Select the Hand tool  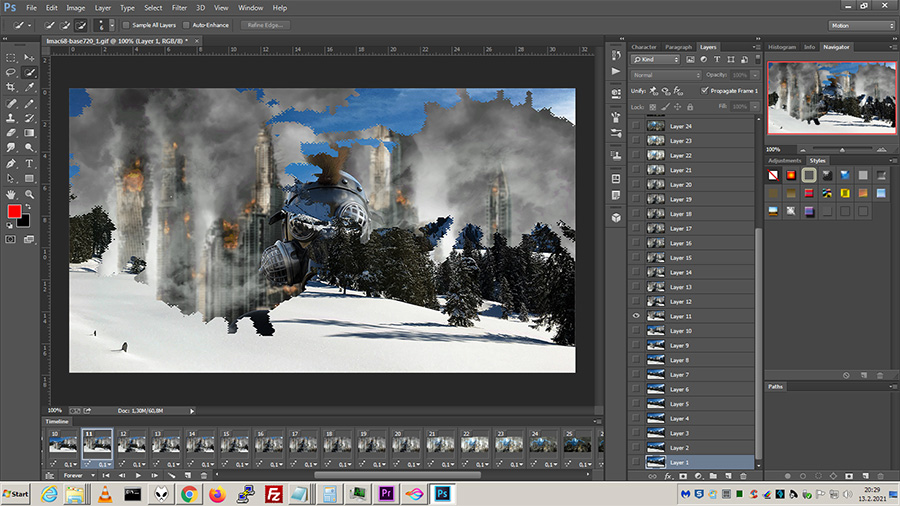click(11, 194)
